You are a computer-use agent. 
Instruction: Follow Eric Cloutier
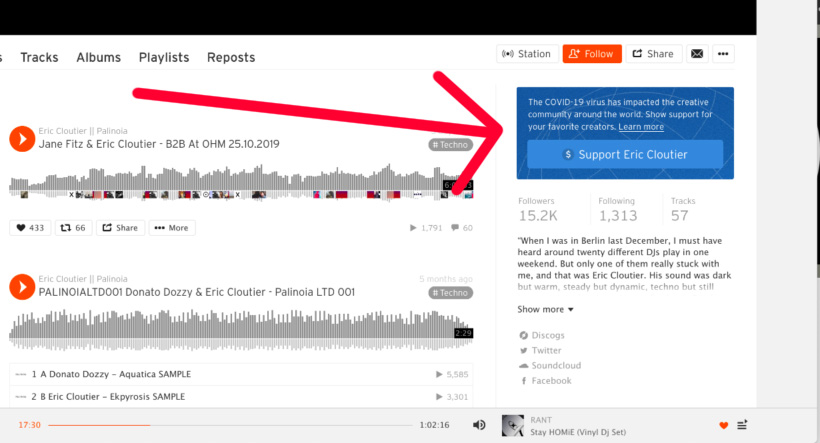click(592, 54)
